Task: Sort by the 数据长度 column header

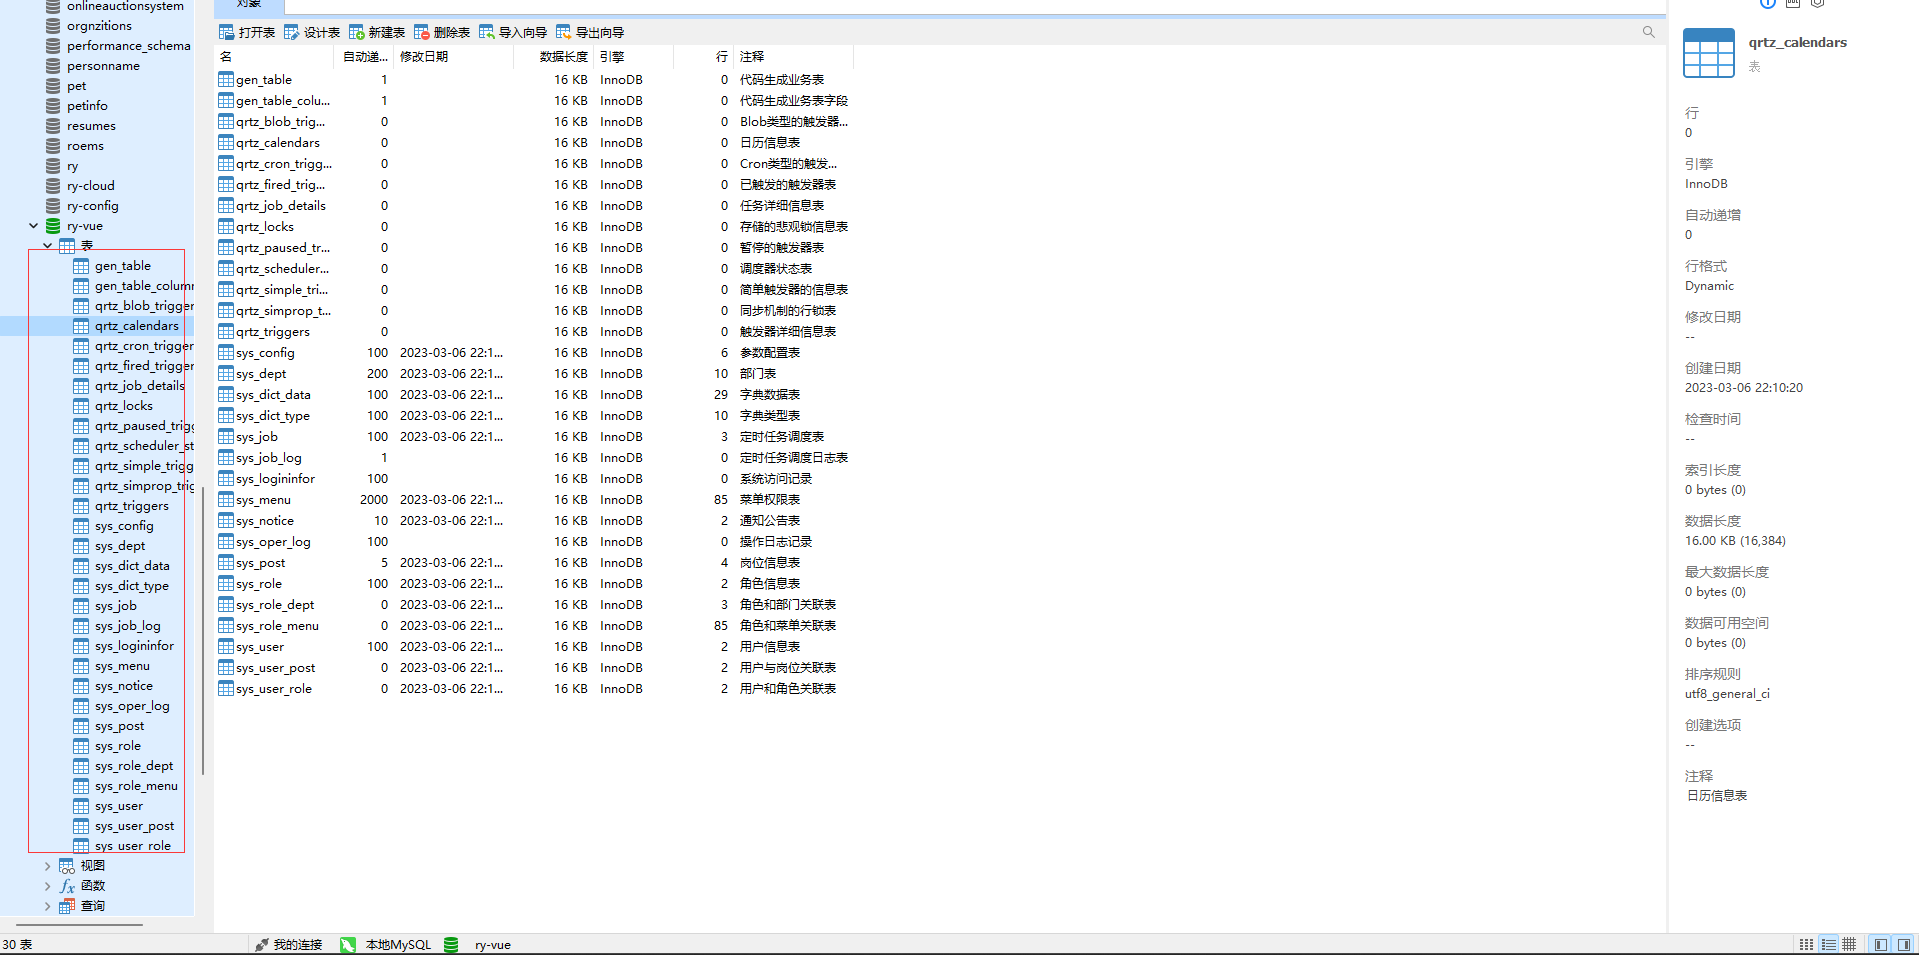Action: (554, 57)
